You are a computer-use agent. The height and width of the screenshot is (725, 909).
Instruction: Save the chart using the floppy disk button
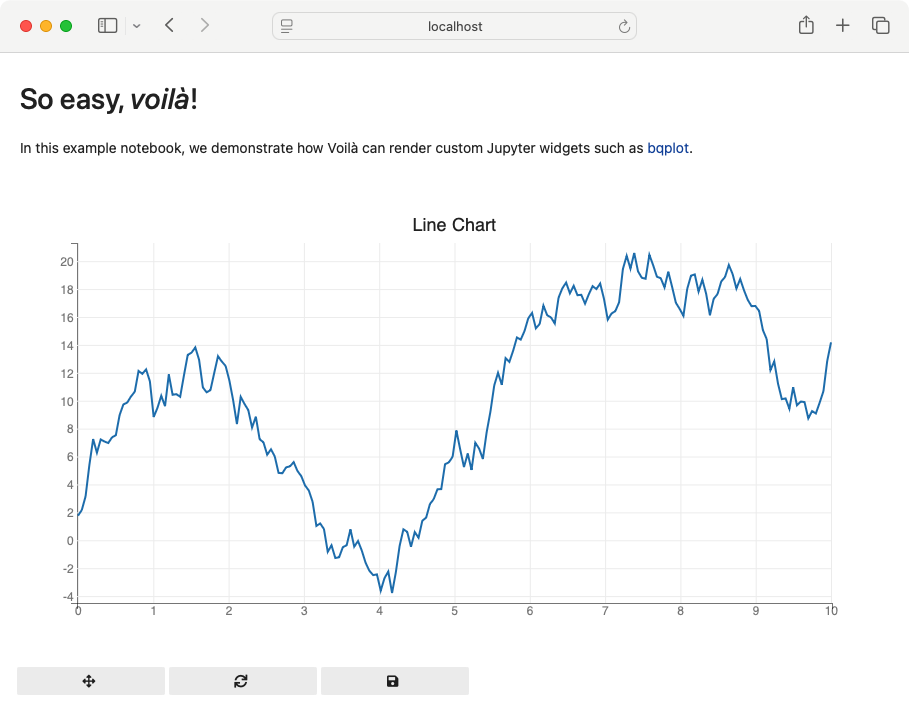[394, 681]
